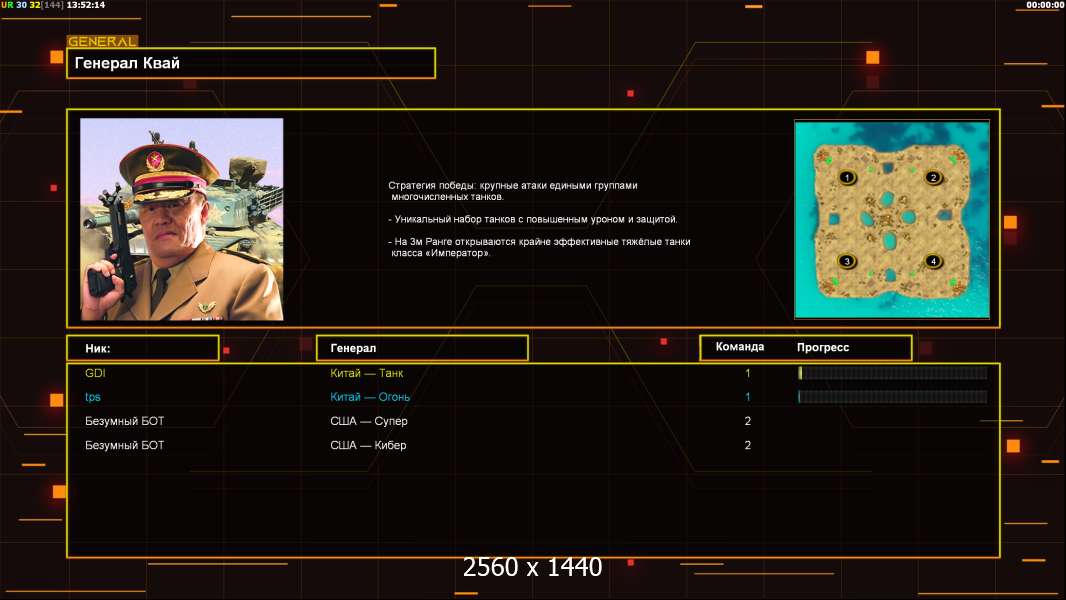The height and width of the screenshot is (600, 1066).
Task: Select start position 2 on the minimap
Action: (933, 178)
